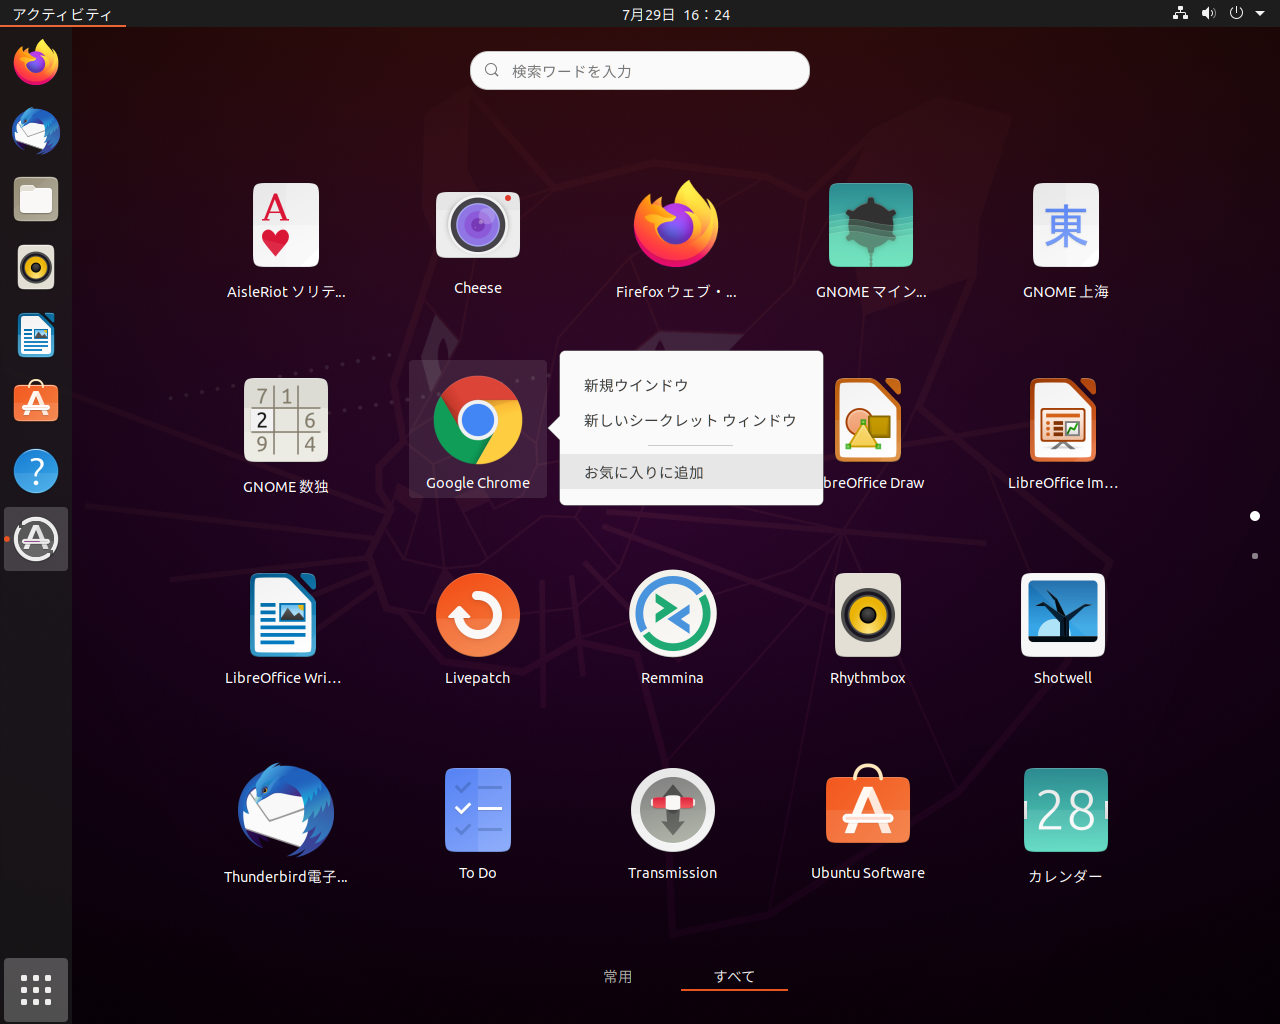
Task: Open the To Do app
Action: [x=478, y=810]
